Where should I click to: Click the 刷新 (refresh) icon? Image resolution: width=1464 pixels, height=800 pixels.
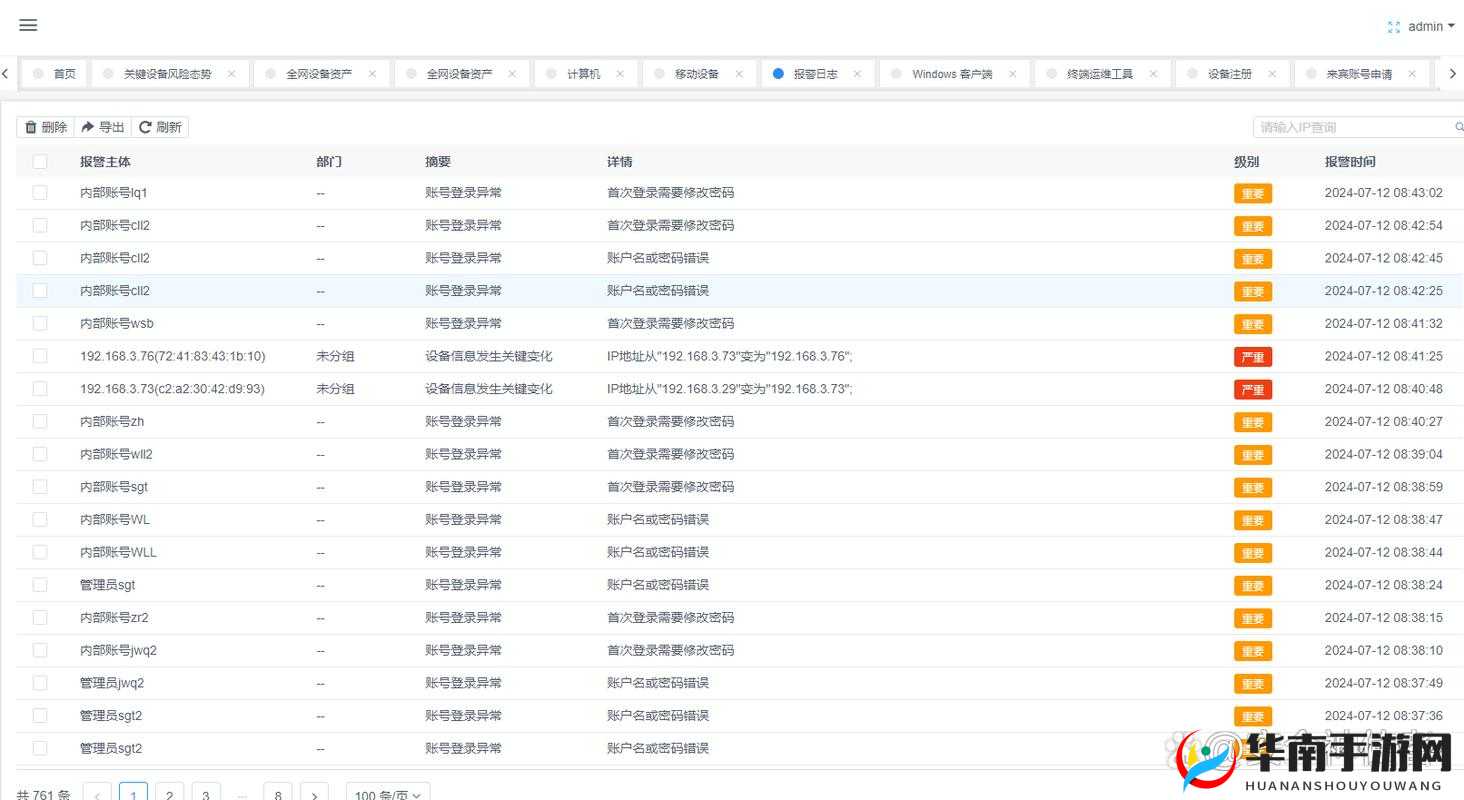coord(146,126)
